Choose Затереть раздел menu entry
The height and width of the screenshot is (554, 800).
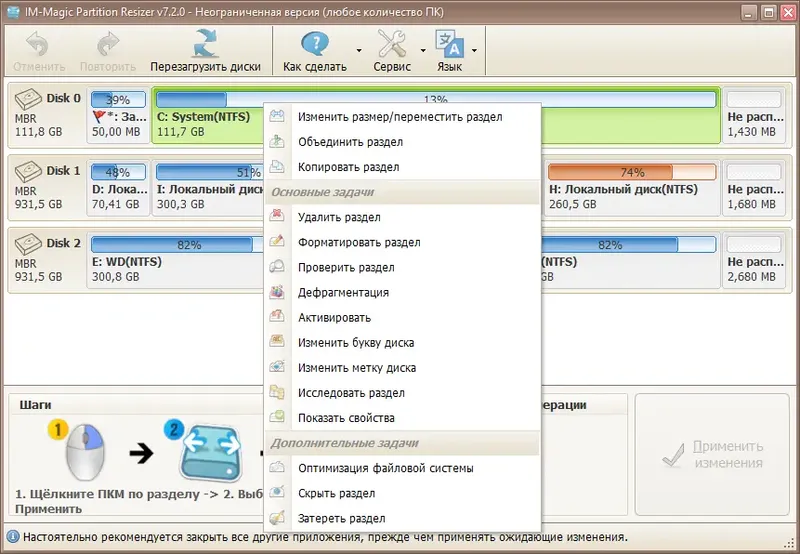click(402, 518)
